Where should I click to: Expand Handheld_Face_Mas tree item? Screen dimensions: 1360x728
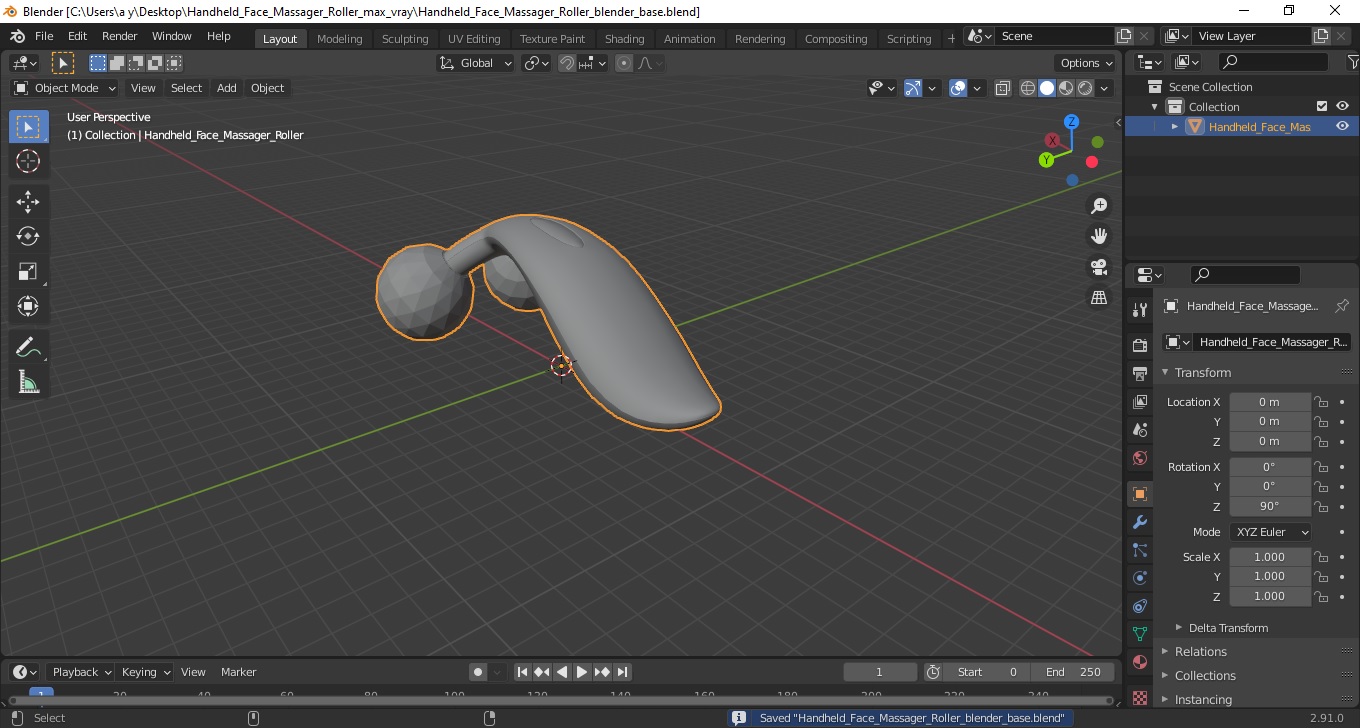[x=1175, y=126]
